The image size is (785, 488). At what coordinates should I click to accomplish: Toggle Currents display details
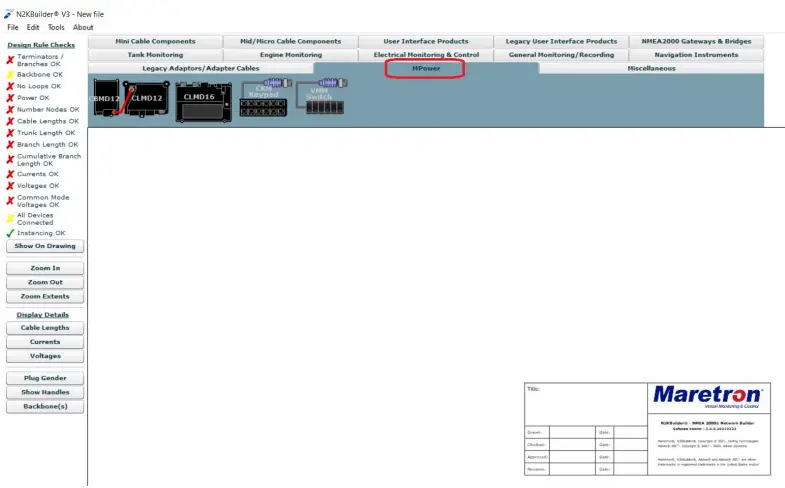(45, 342)
